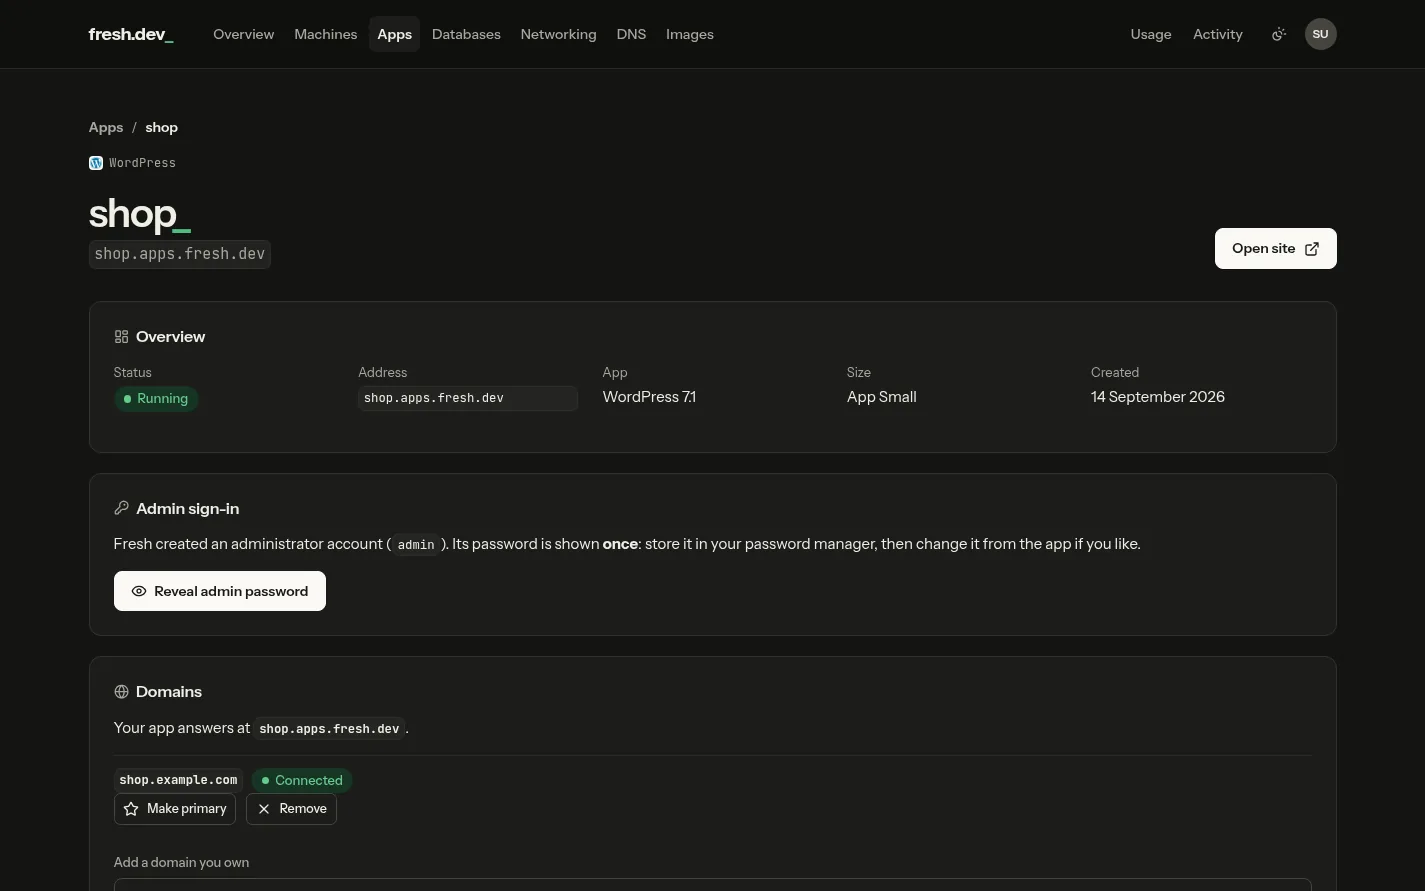
Task: Open the Usage page link
Action: click(1151, 34)
